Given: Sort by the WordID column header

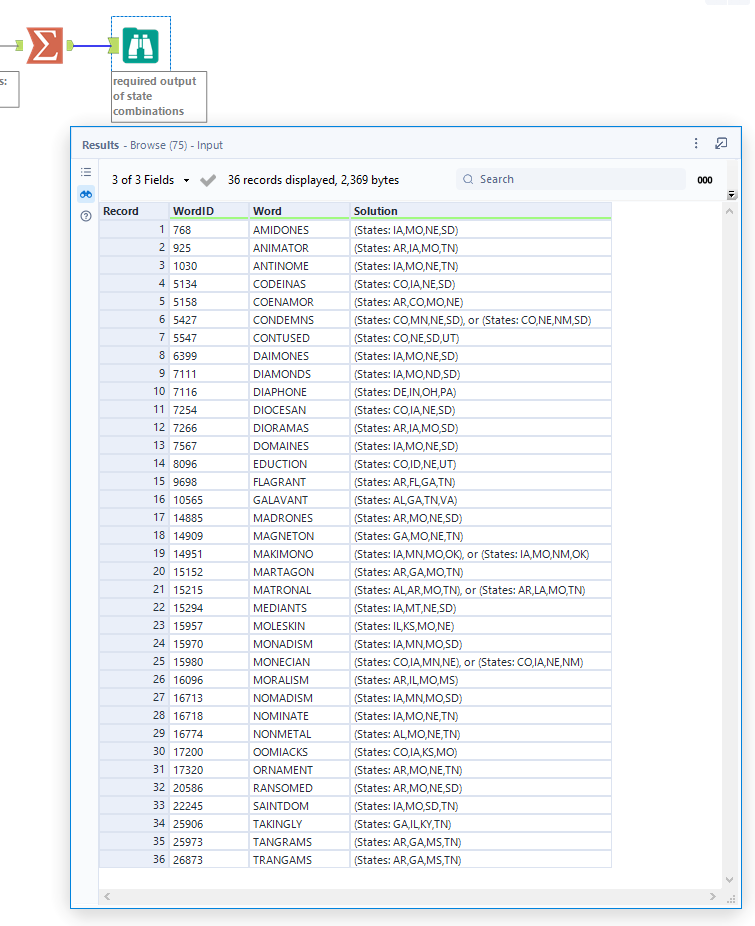Looking at the screenshot, I should pyautogui.click(x=209, y=211).
